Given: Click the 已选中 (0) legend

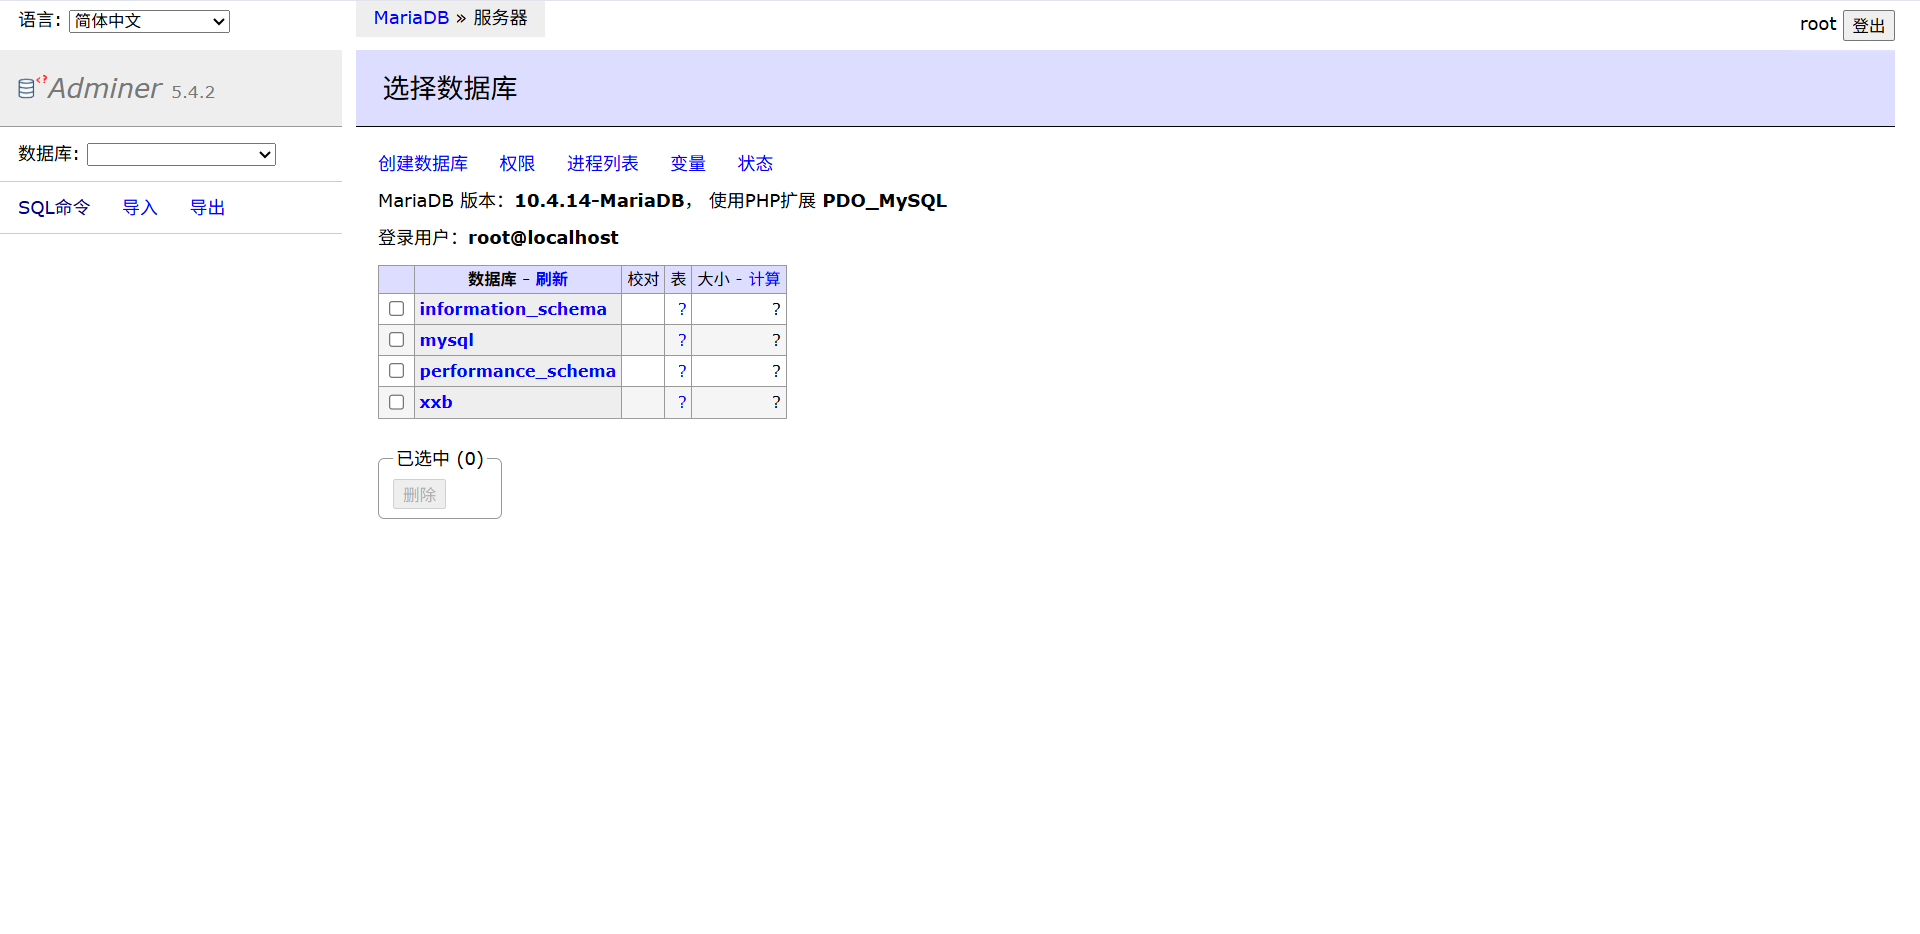Looking at the screenshot, I should point(440,458).
